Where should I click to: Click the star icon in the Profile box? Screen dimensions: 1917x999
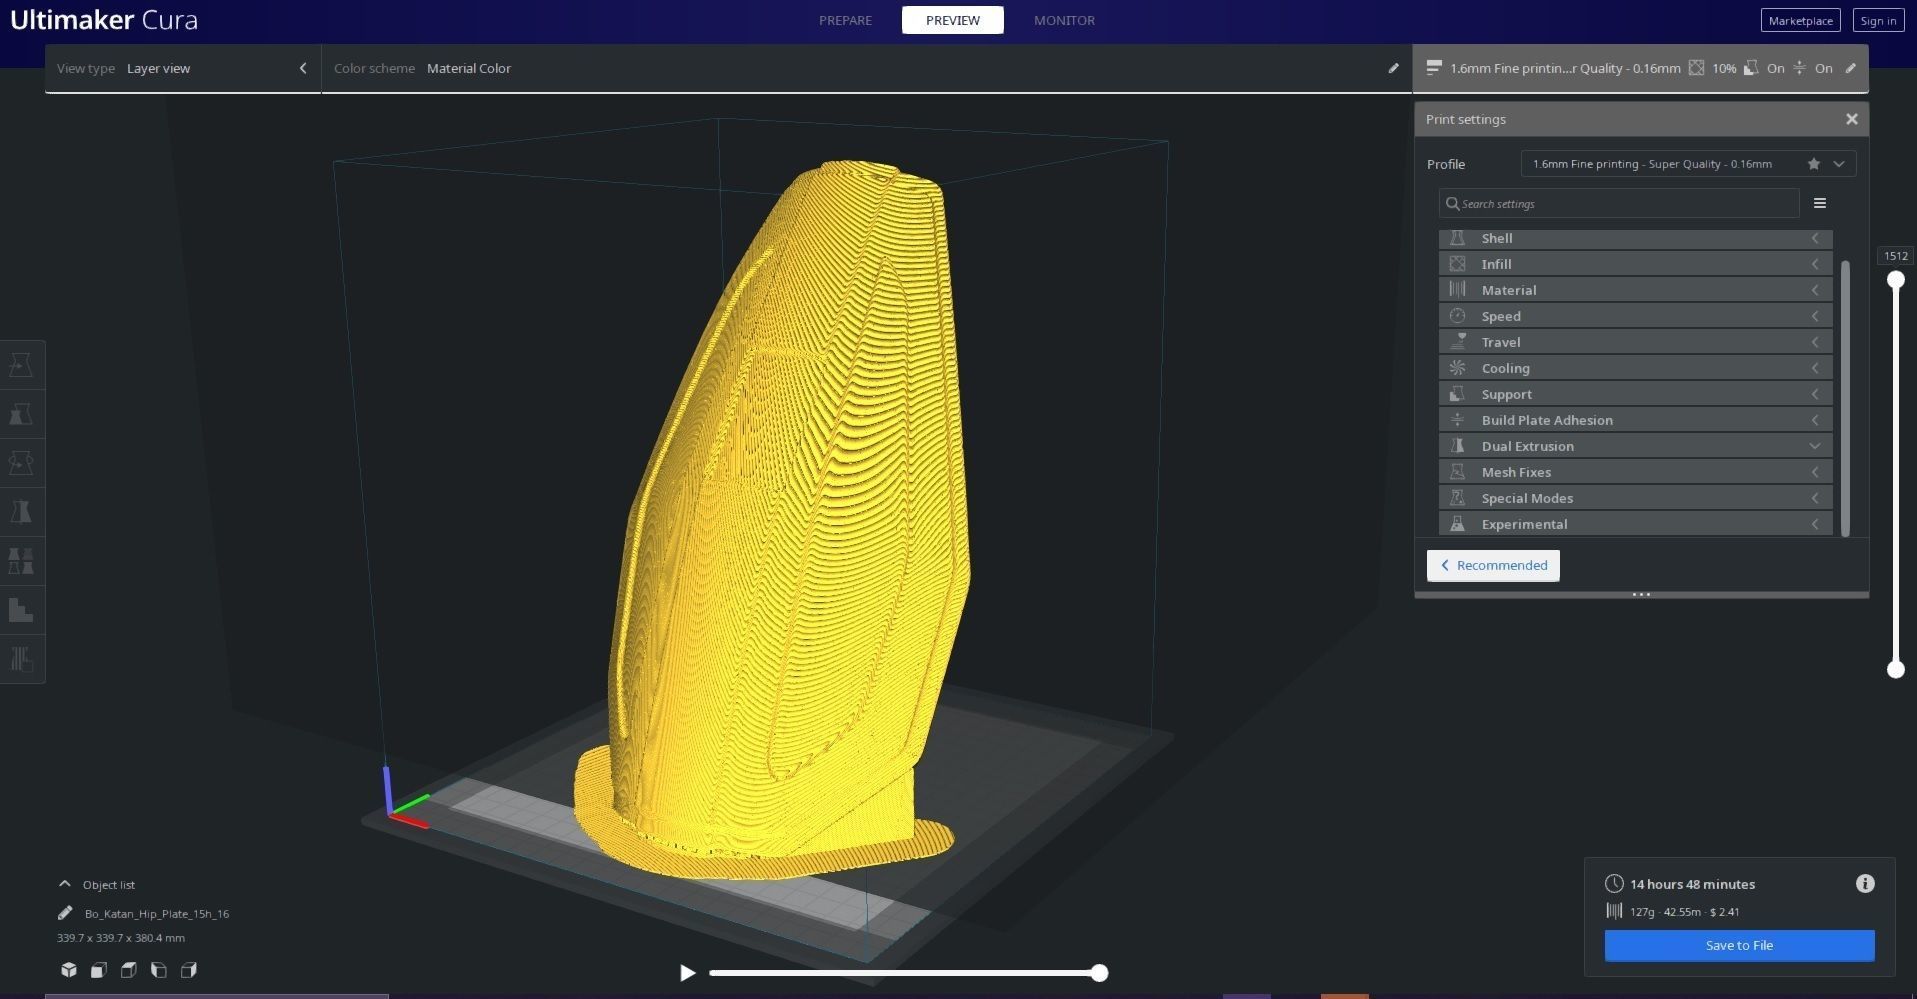tap(1813, 164)
